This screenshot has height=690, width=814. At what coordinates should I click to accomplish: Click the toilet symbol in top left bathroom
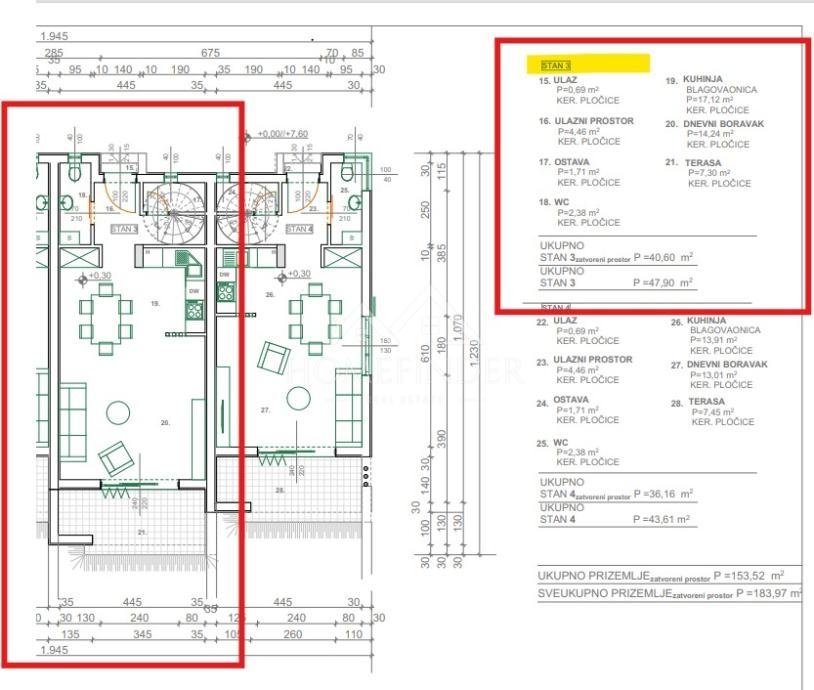[x=75, y=172]
